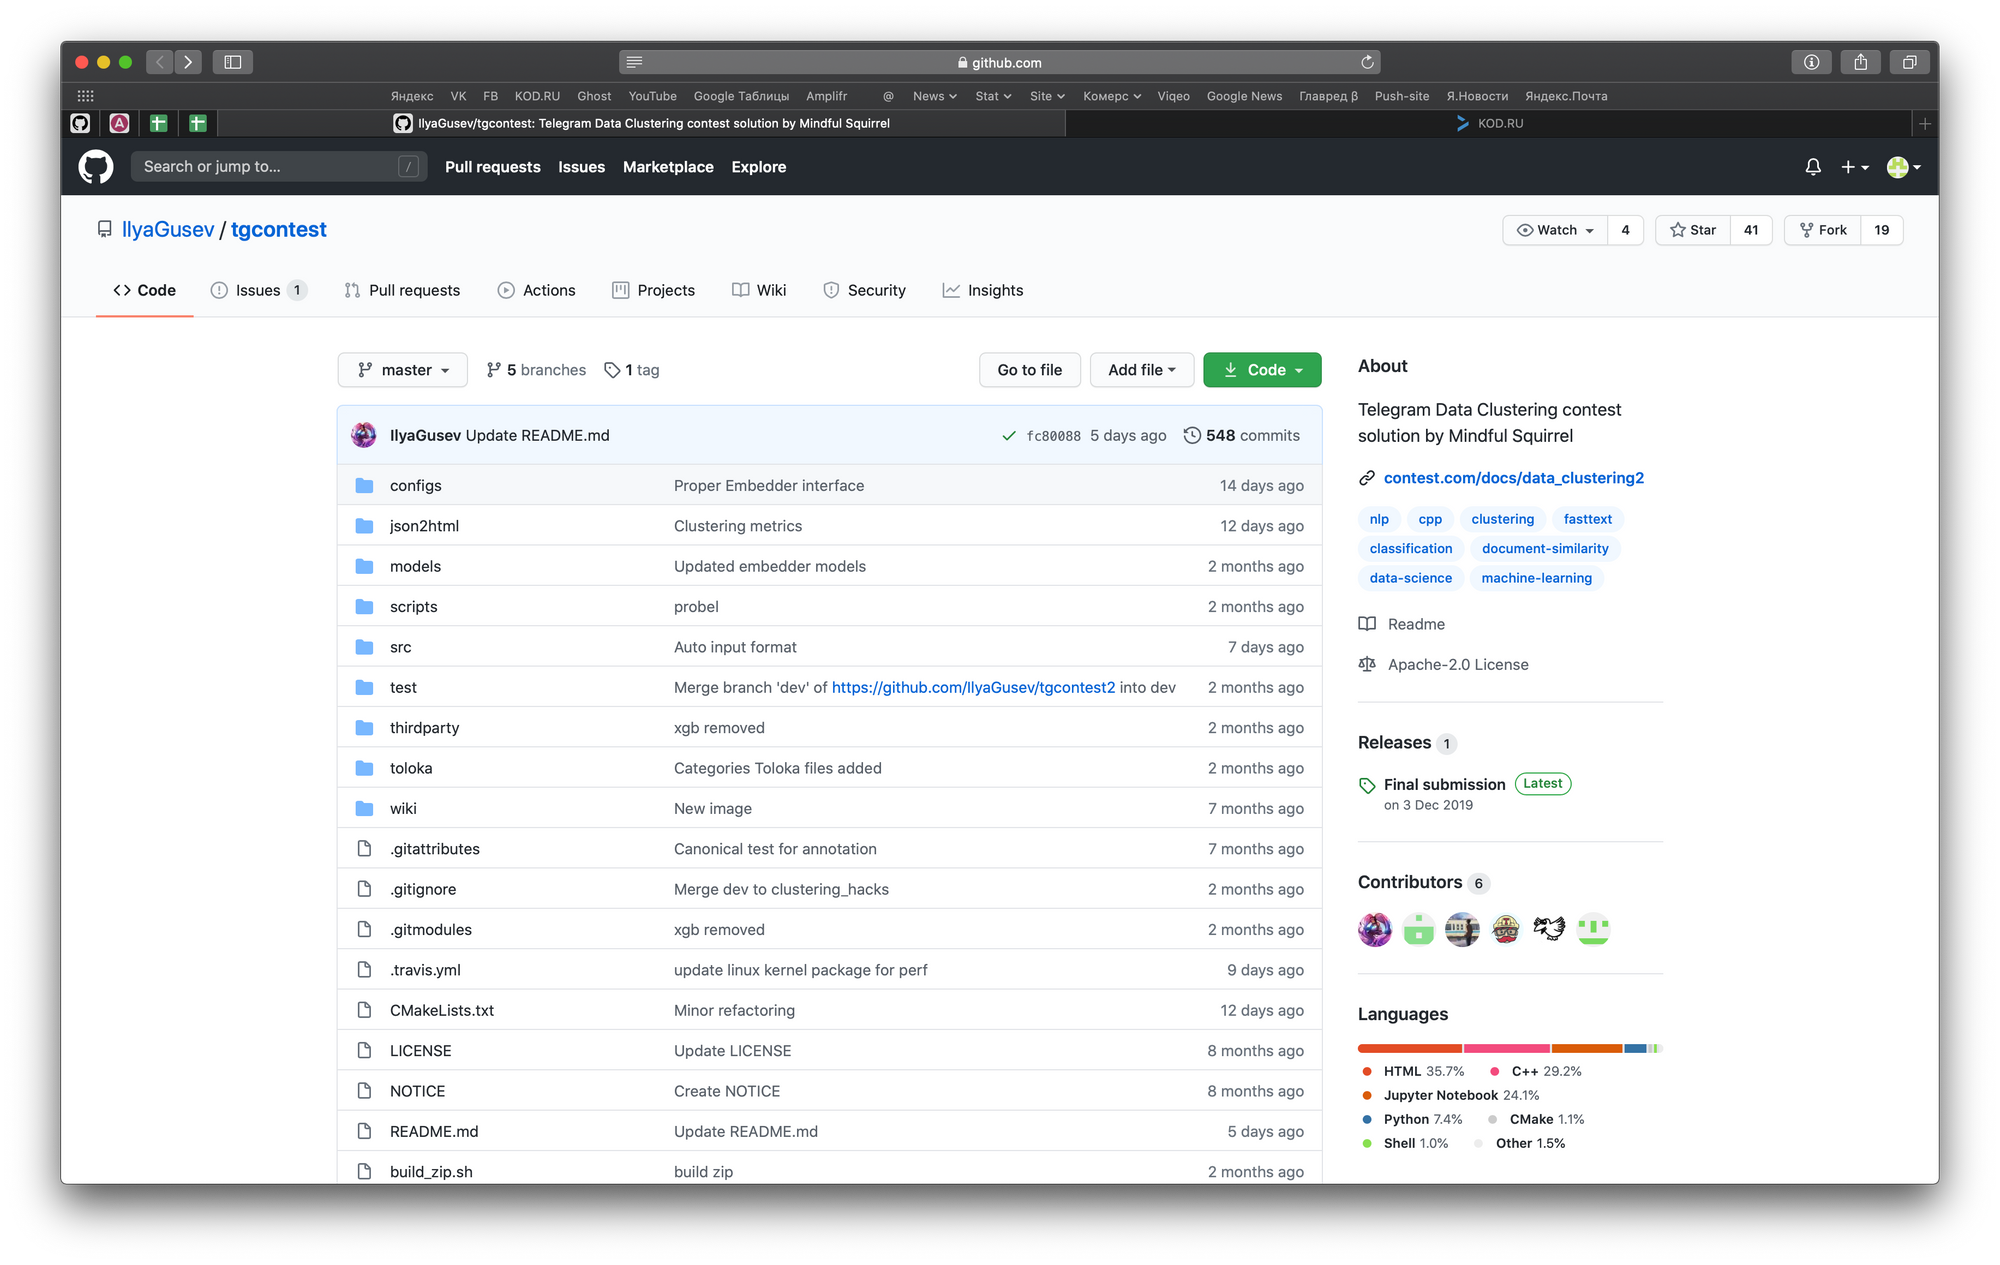
Task: Switch to the Insights tab
Action: click(x=983, y=290)
